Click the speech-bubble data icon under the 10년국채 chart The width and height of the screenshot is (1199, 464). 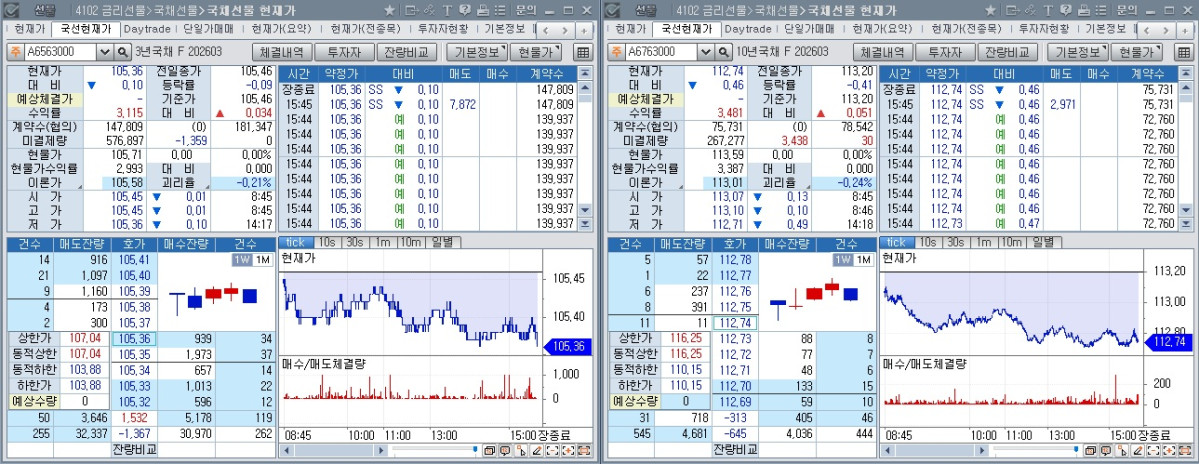(x=1106, y=451)
